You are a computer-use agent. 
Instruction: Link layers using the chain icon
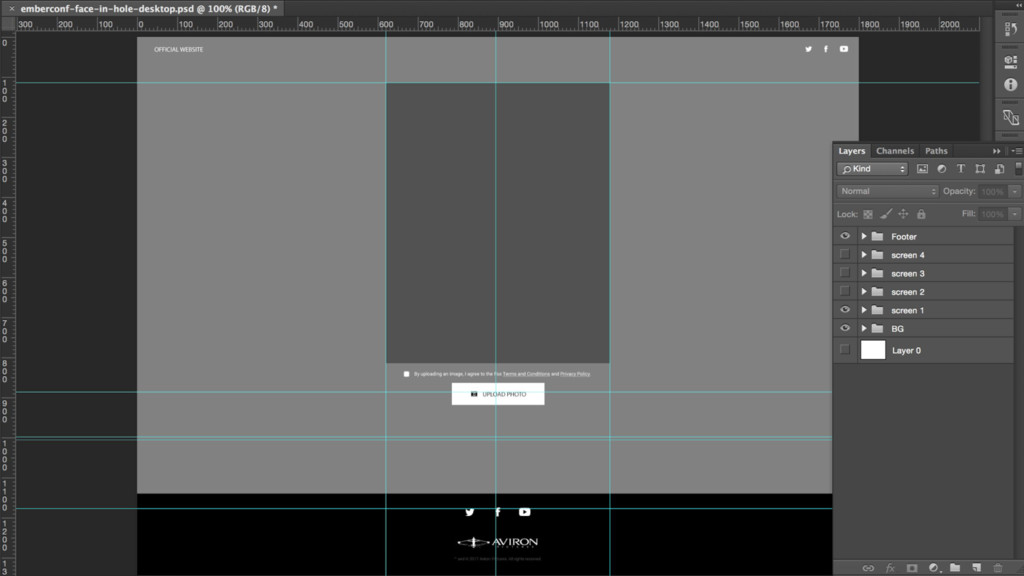click(x=868, y=568)
